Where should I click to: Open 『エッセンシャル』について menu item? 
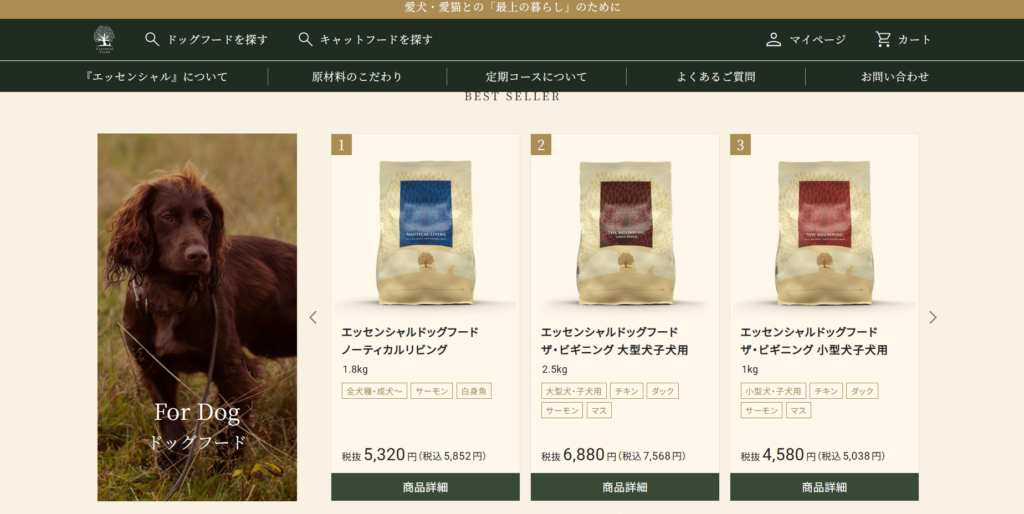(x=157, y=76)
